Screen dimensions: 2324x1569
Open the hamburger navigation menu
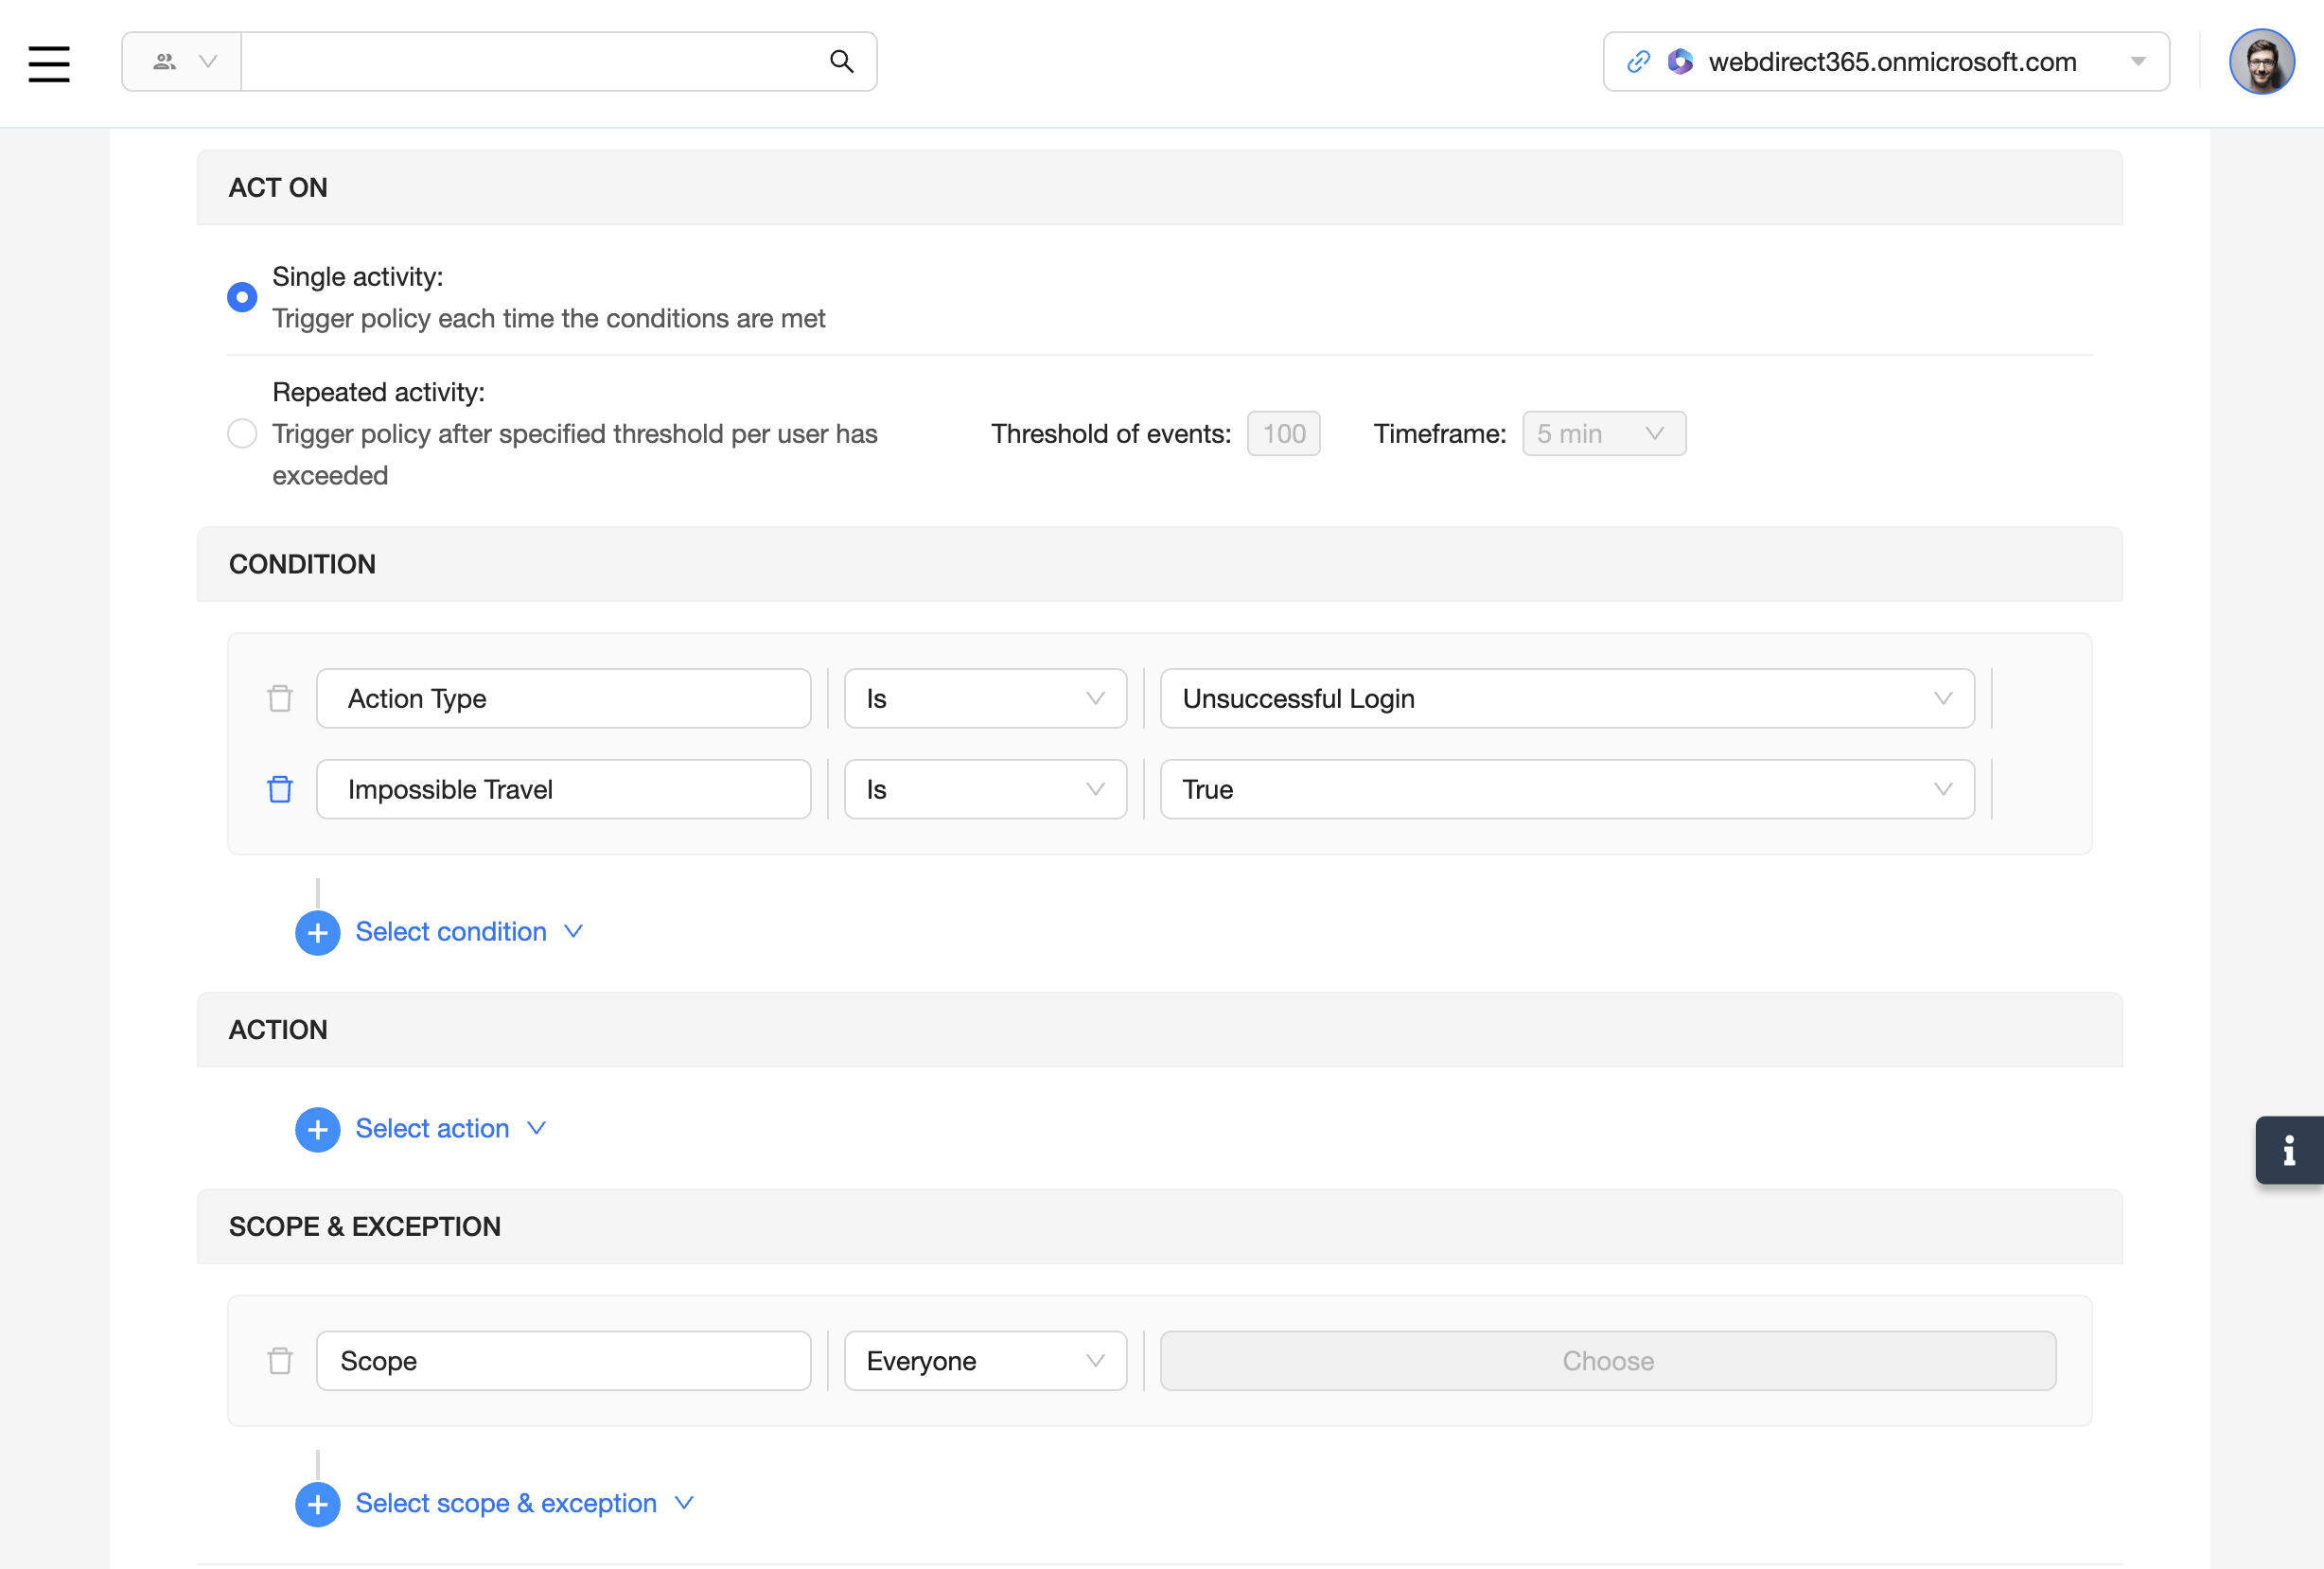click(49, 63)
